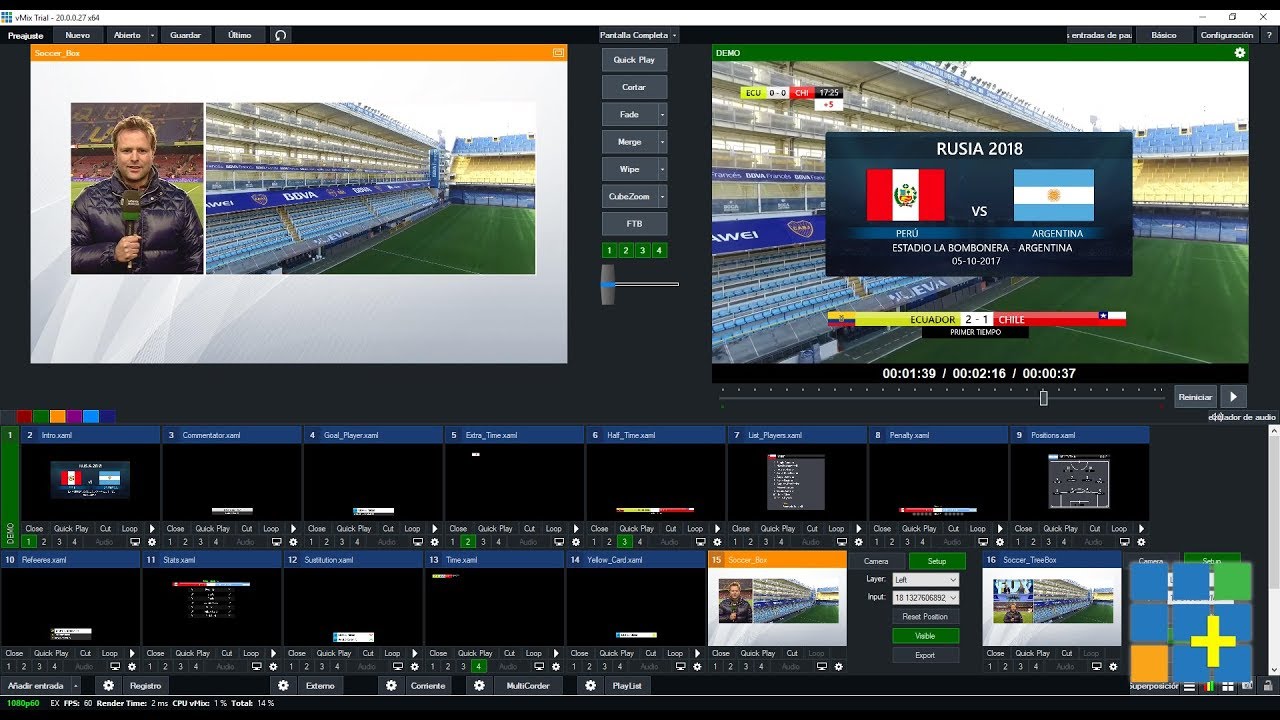Switch to the Camera tab of Soccer_Box

coord(876,561)
